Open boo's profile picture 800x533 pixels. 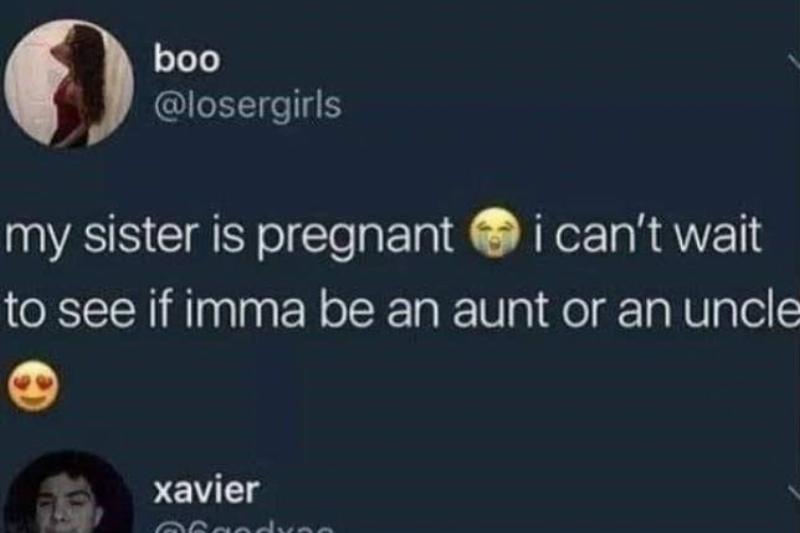[x=69, y=84]
